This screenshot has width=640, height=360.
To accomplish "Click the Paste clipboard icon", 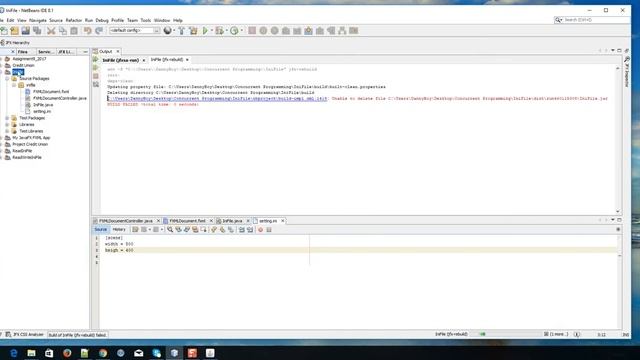I will point(74,31).
